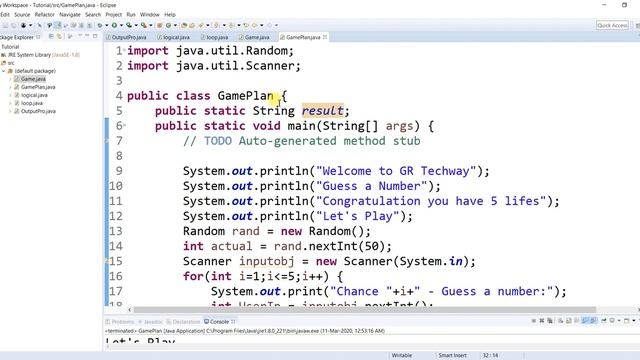The image size is (640, 360).
Task: Open the Source menu
Action: [22, 14]
